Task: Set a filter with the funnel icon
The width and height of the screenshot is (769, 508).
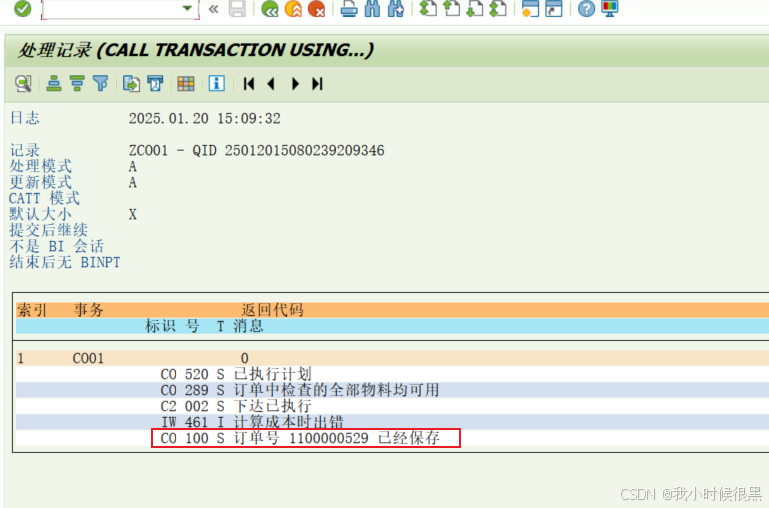Action: point(101,84)
